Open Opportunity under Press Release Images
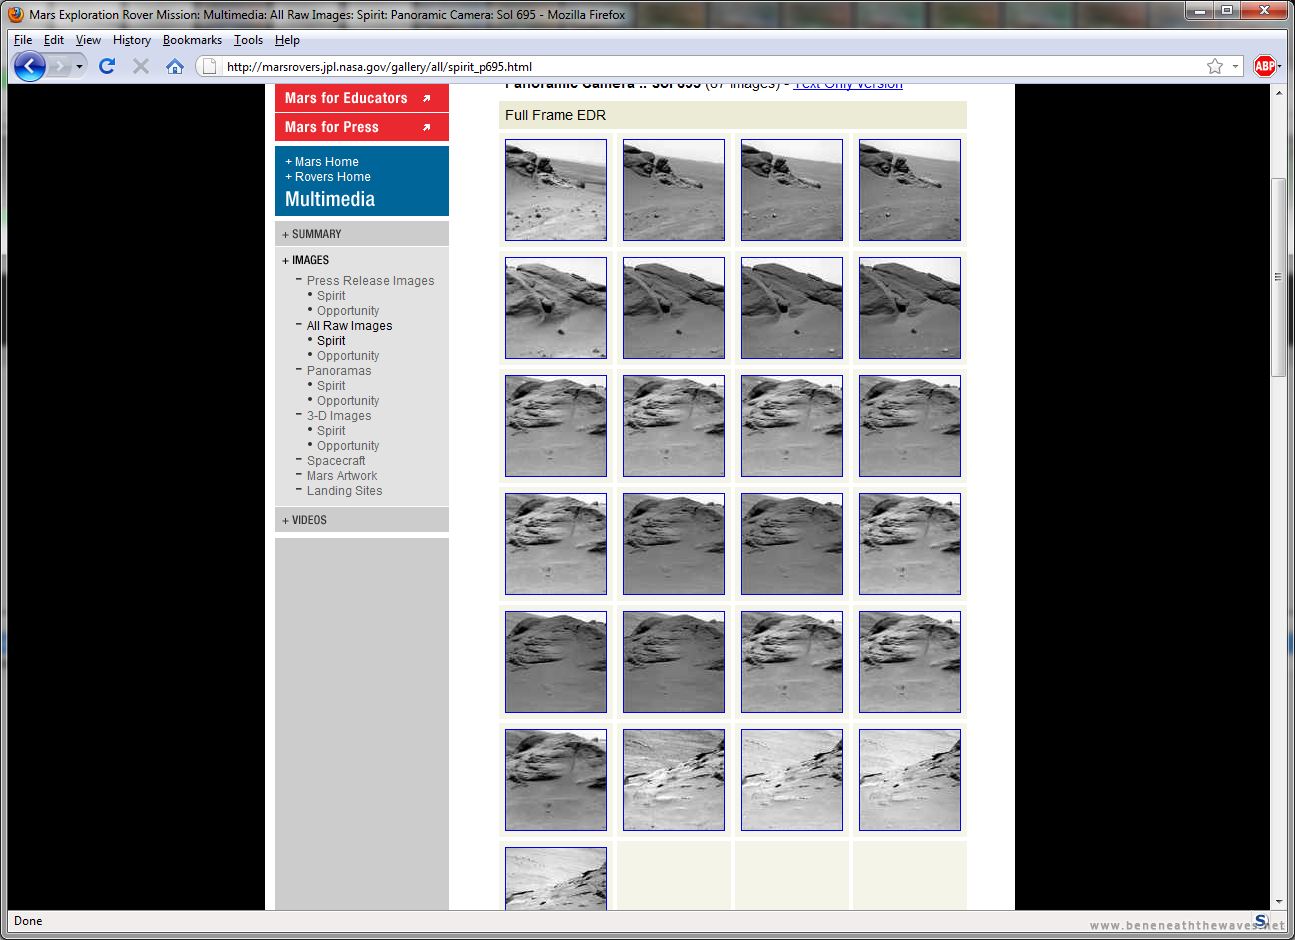Viewport: 1295px width, 940px height. [x=348, y=311]
